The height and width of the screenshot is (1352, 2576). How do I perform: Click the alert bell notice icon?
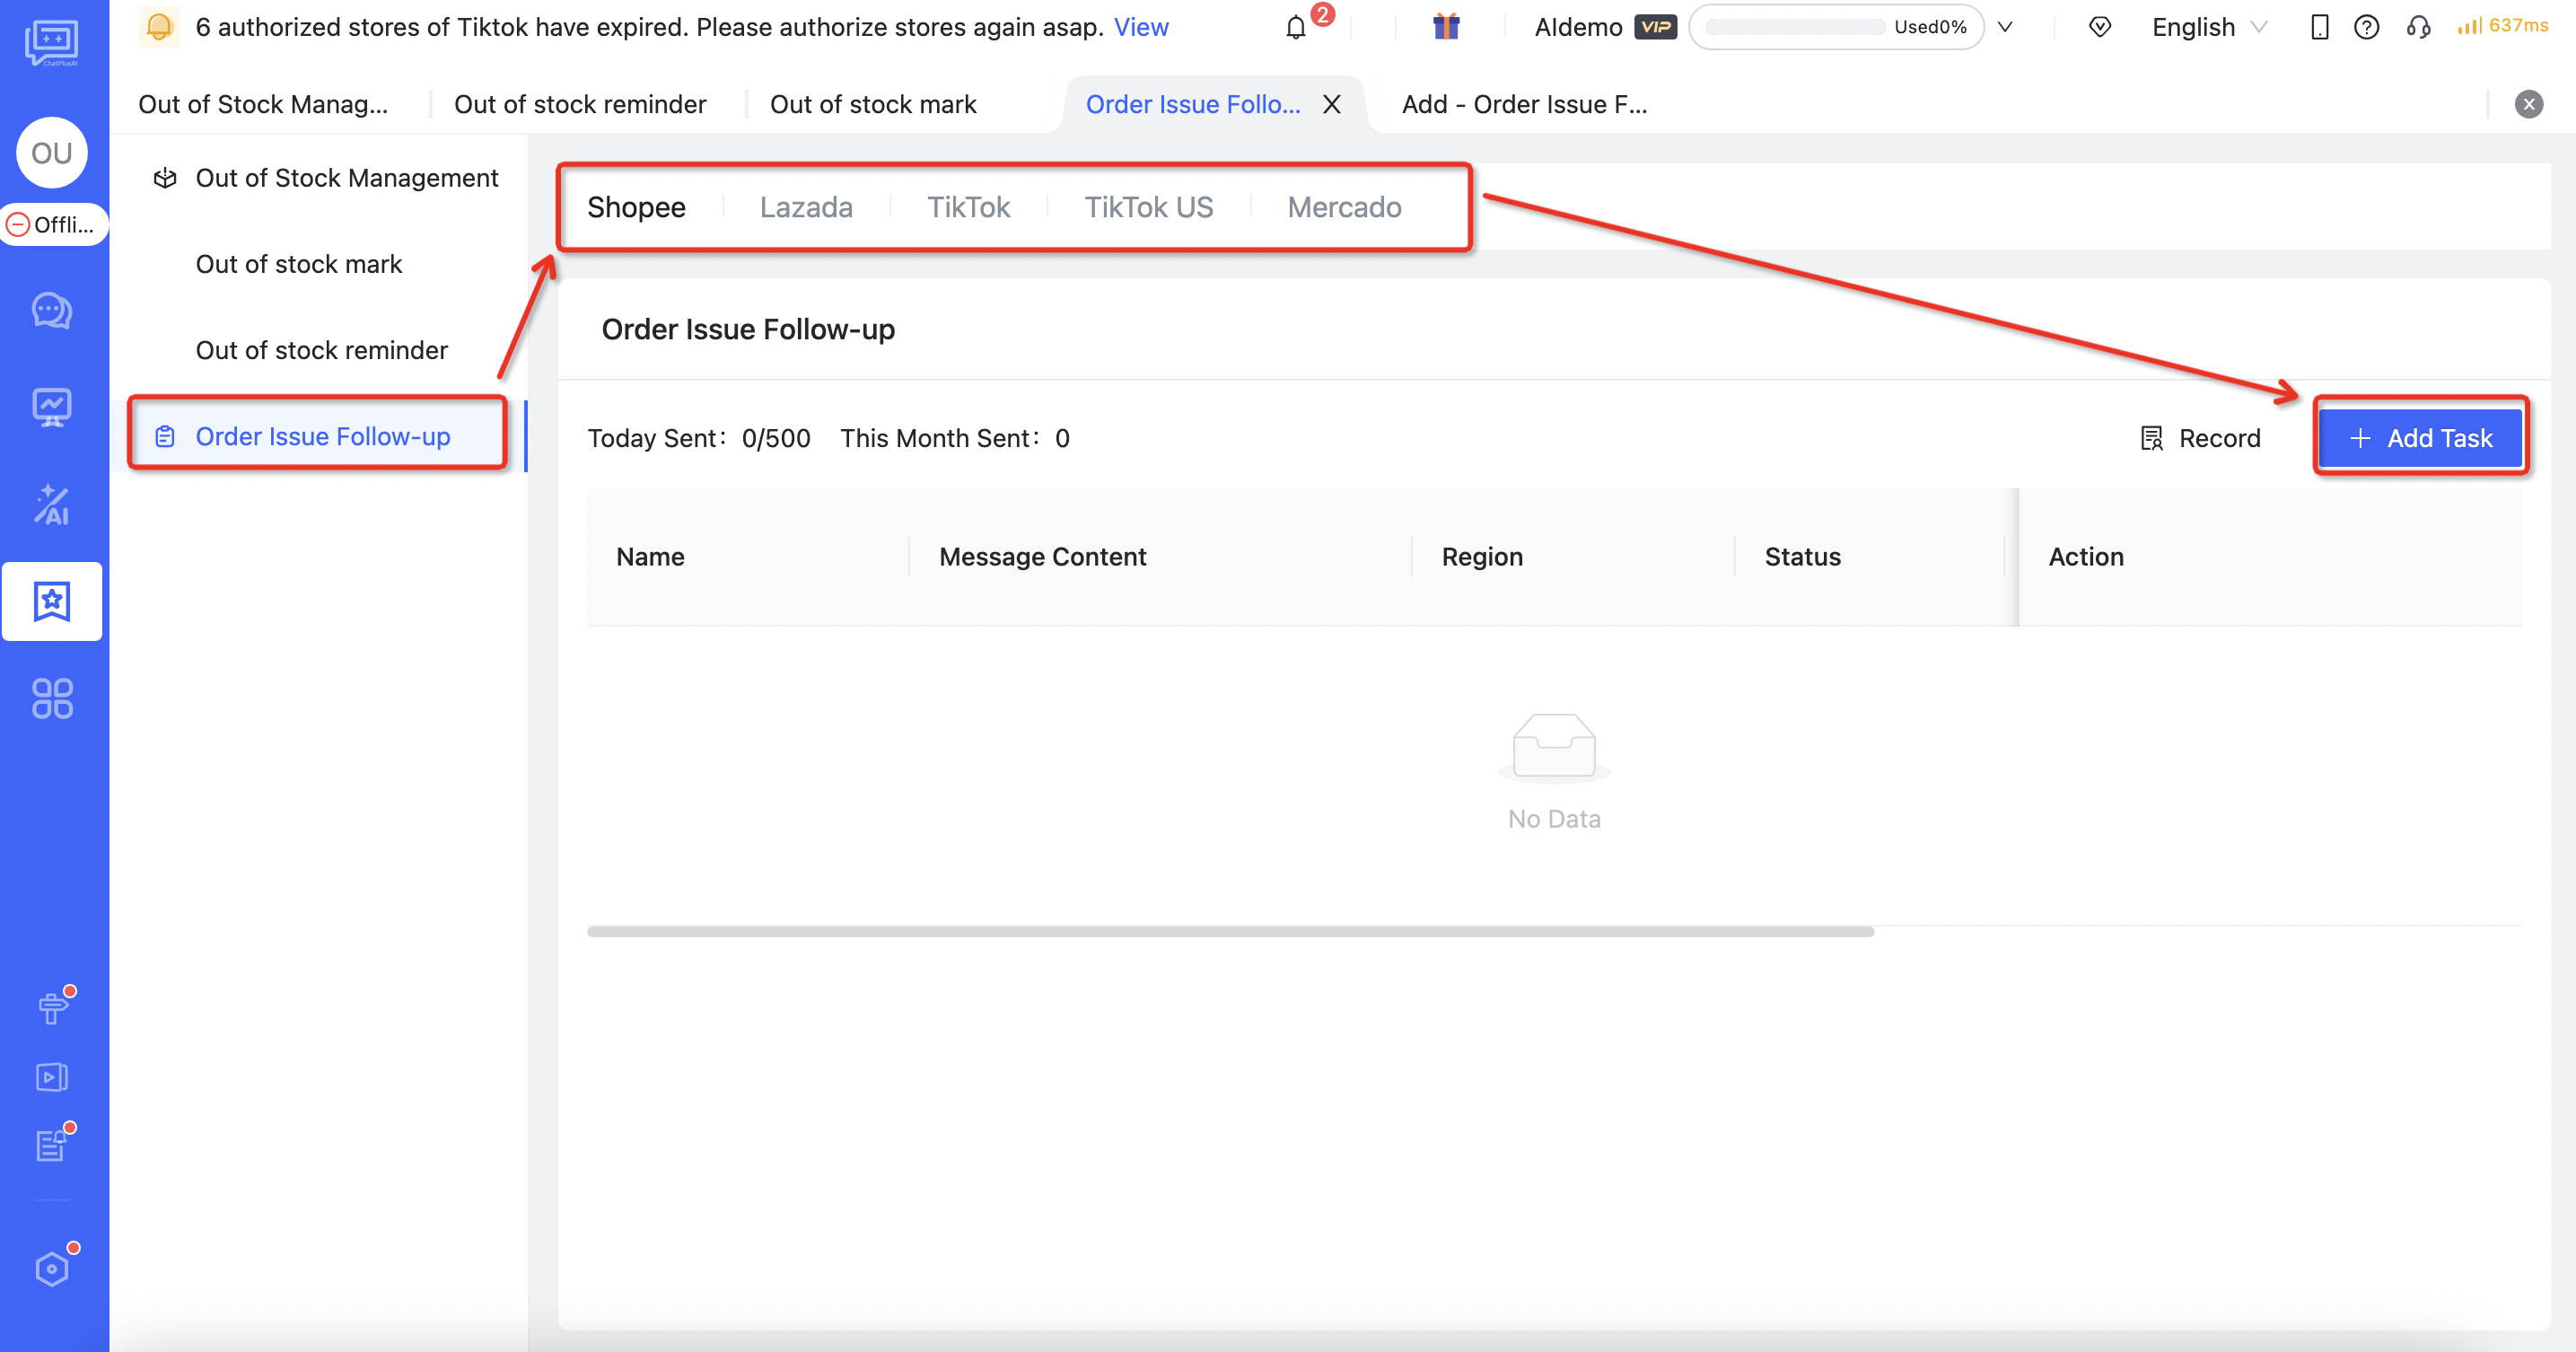(x=159, y=26)
